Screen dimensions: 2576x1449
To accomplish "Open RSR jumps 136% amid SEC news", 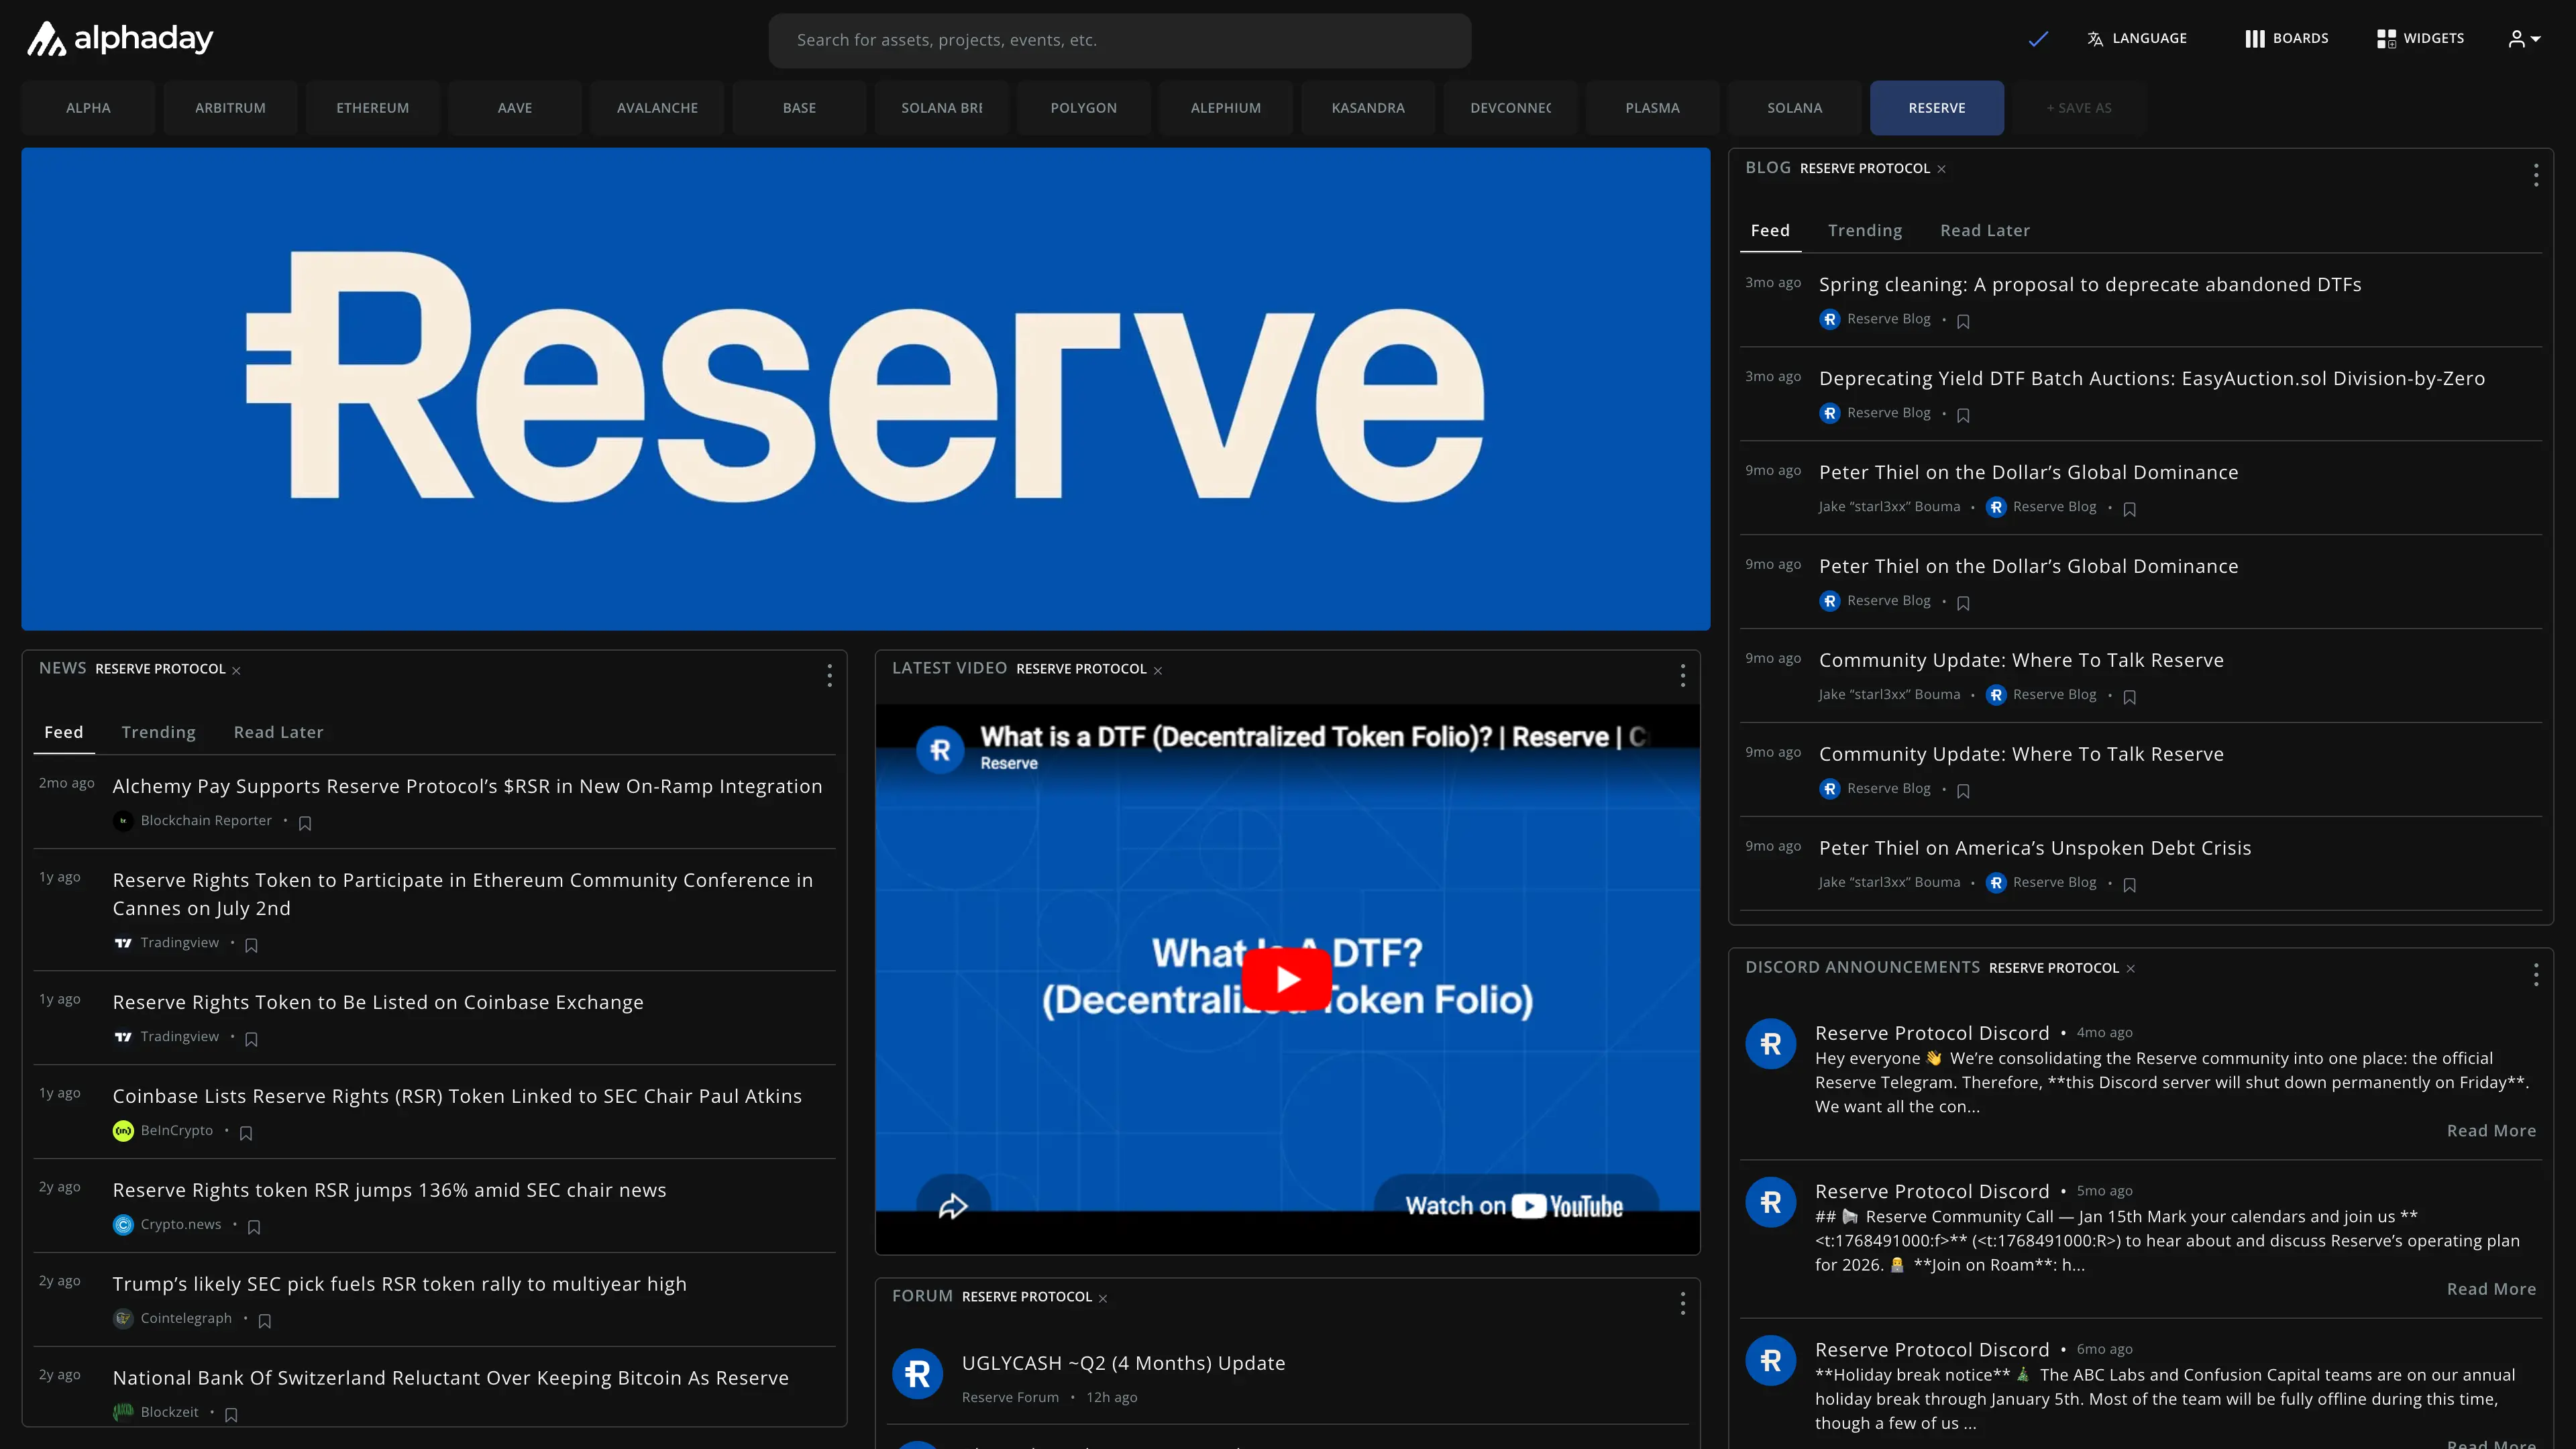I will [389, 1191].
